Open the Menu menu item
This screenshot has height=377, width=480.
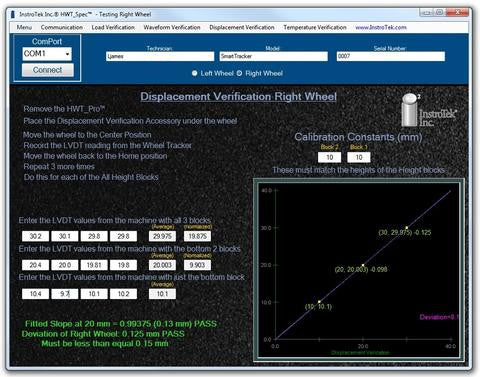point(24,28)
